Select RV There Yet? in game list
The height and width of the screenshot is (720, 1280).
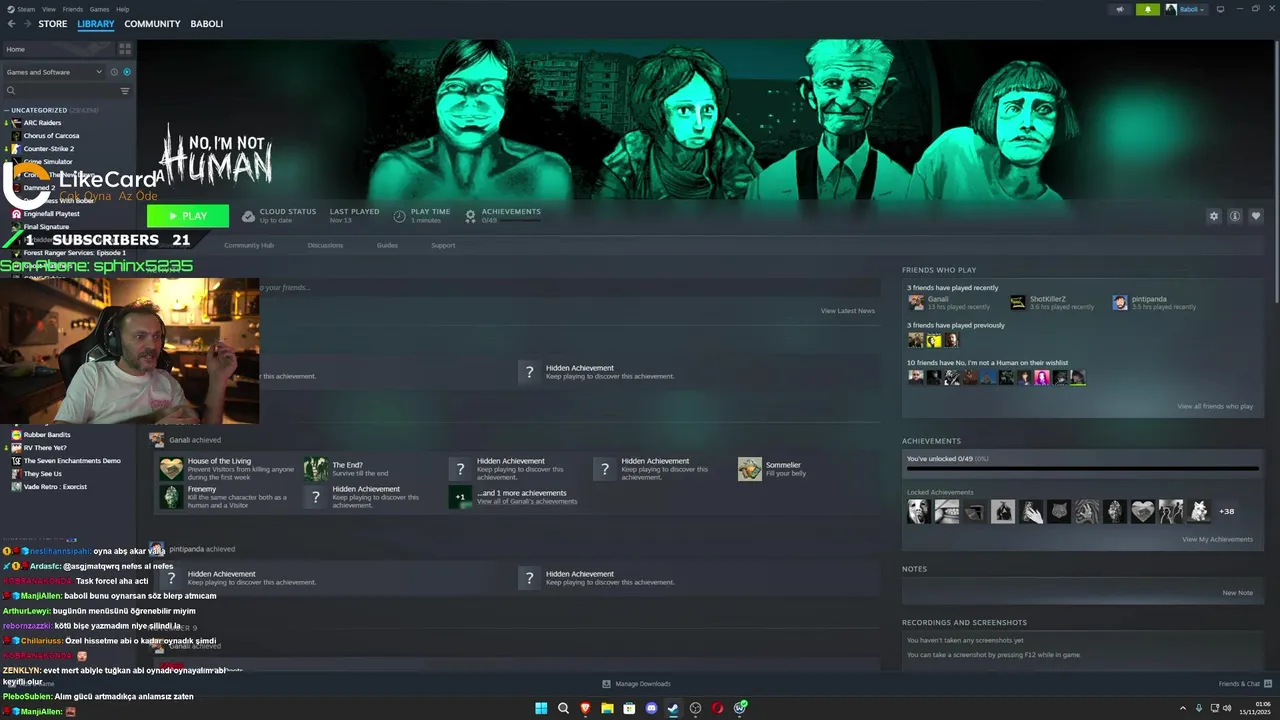[x=45, y=448]
